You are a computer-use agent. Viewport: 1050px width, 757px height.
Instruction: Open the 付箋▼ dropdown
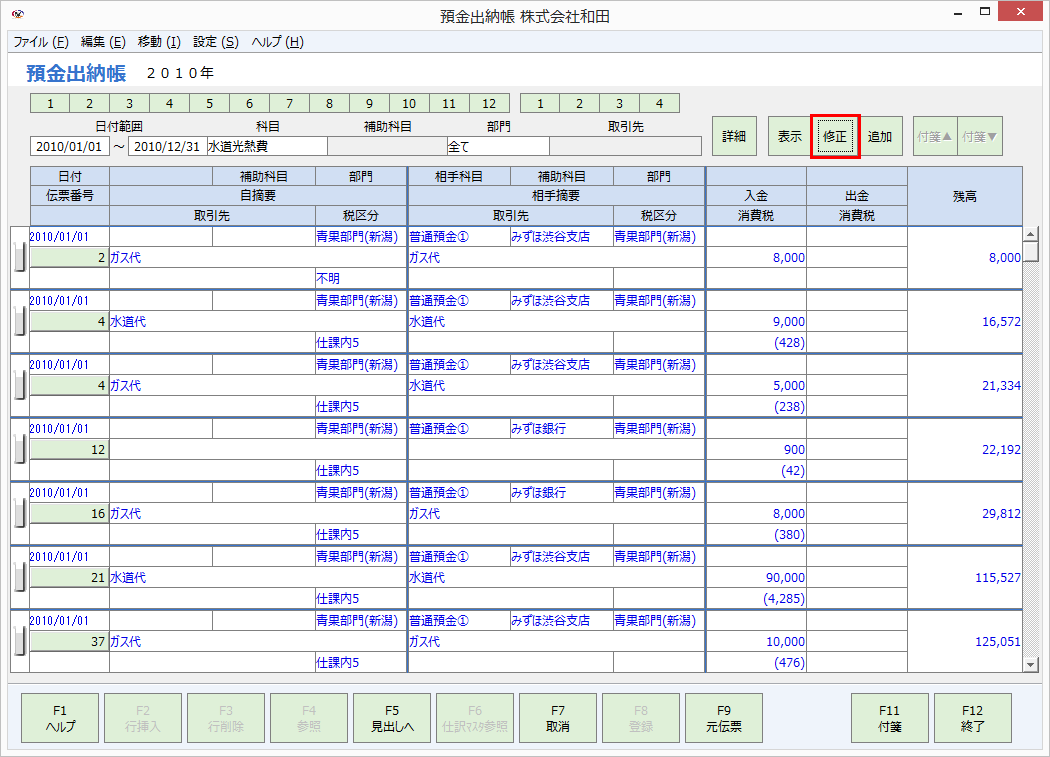pos(978,136)
